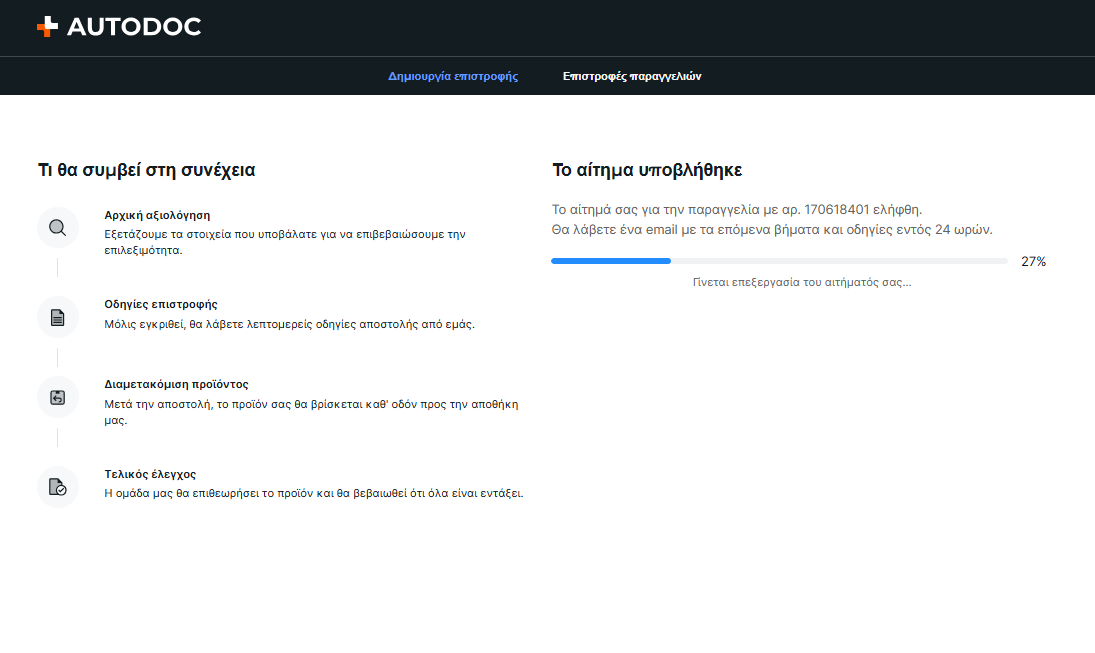The width and height of the screenshot is (1095, 653).
Task: Click the Γίνεται επεξεργασία του αιτήματός σας status text
Action: [802, 282]
